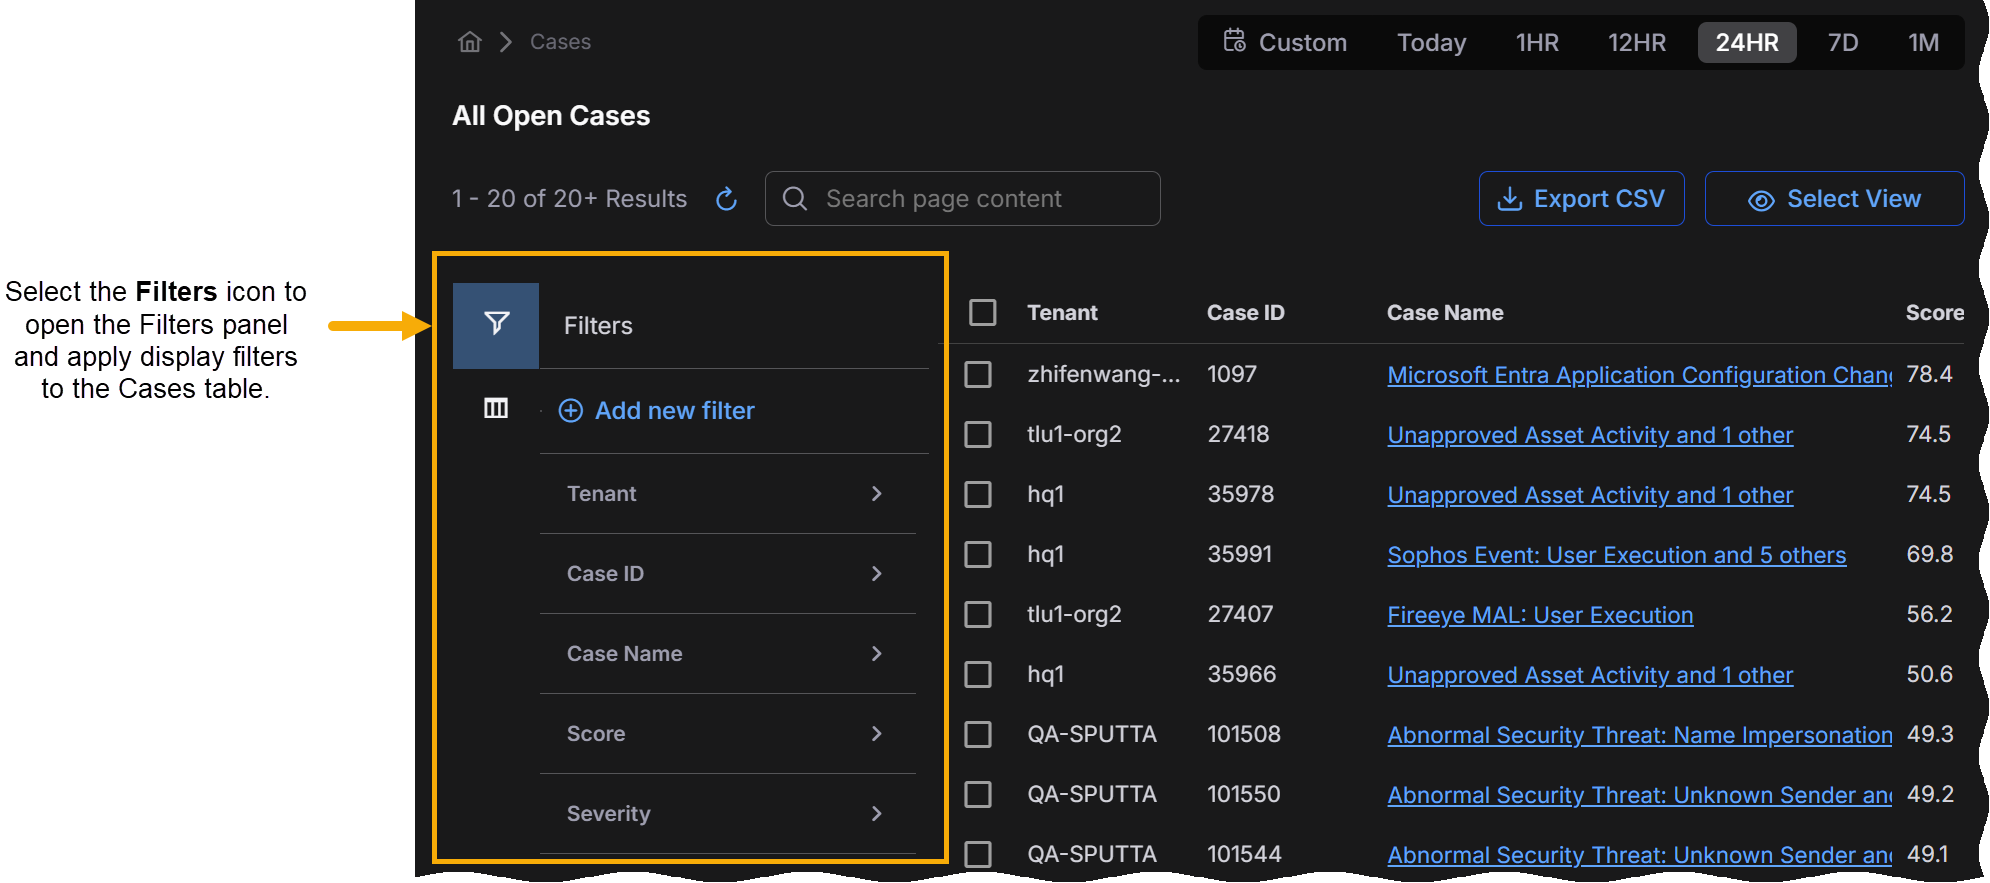1990x883 pixels.
Task: Click the download icon in Export CSV
Action: pyautogui.click(x=1509, y=199)
